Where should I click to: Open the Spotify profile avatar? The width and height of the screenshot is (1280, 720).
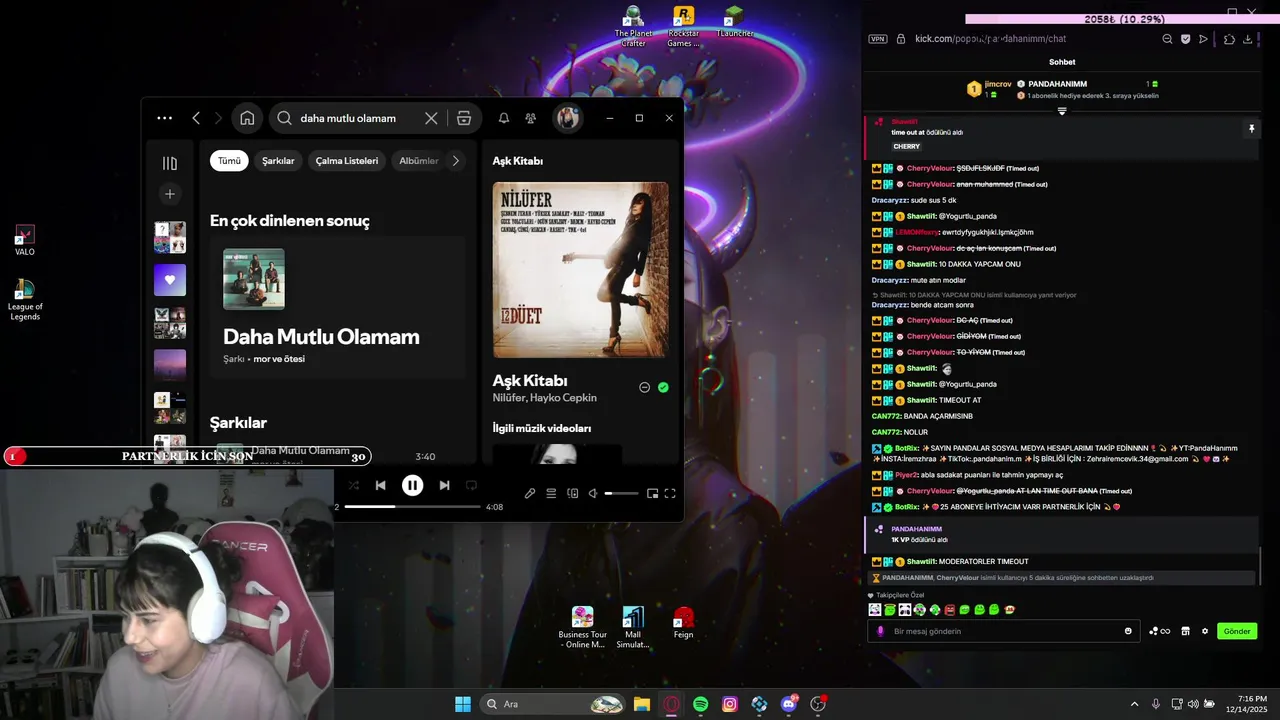(x=568, y=118)
